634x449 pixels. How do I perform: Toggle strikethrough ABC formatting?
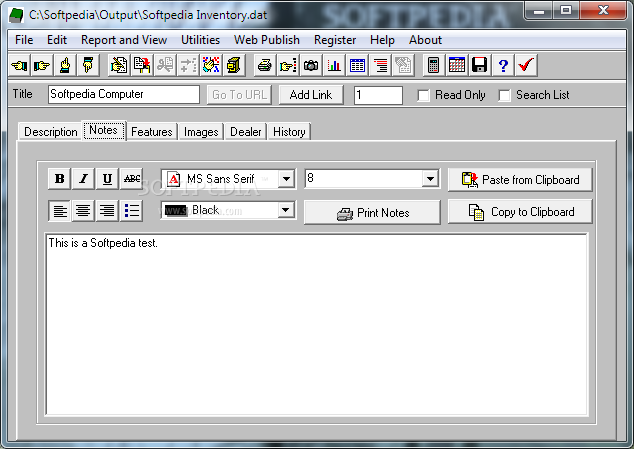click(131, 179)
